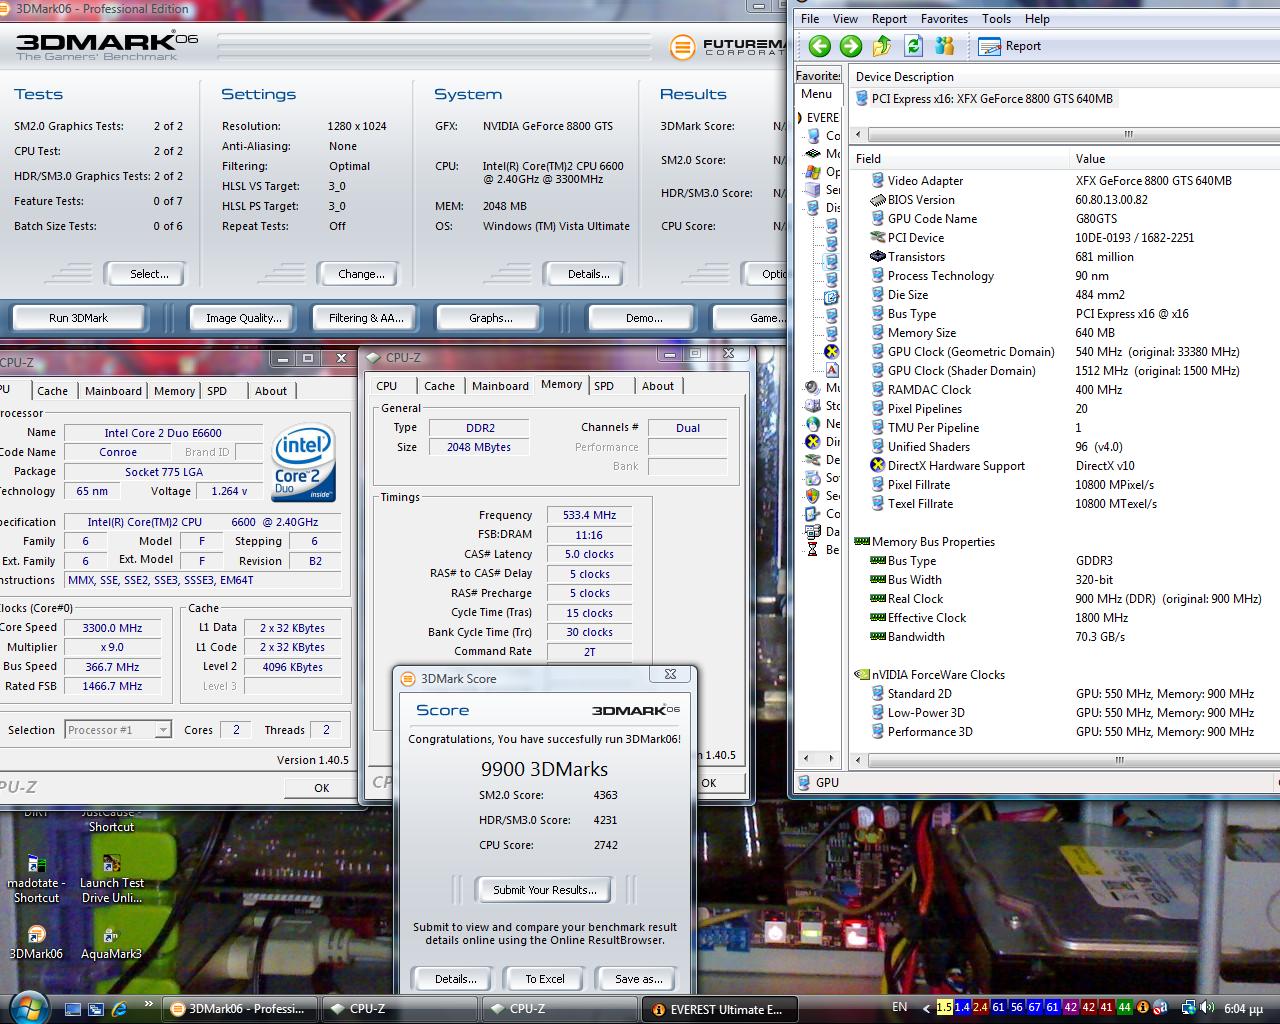Image resolution: width=1280 pixels, height=1024 pixels.
Task: Open SPD tab in right CPU-Z window
Action: pyautogui.click(x=604, y=386)
